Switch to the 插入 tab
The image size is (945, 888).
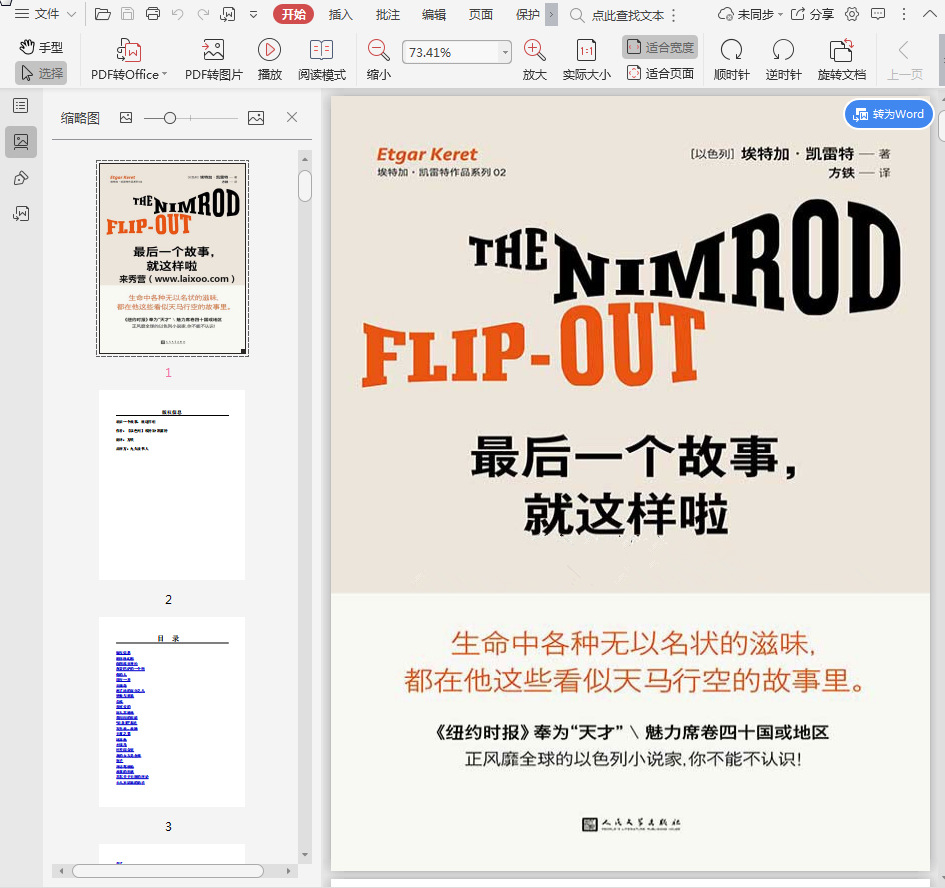click(341, 14)
